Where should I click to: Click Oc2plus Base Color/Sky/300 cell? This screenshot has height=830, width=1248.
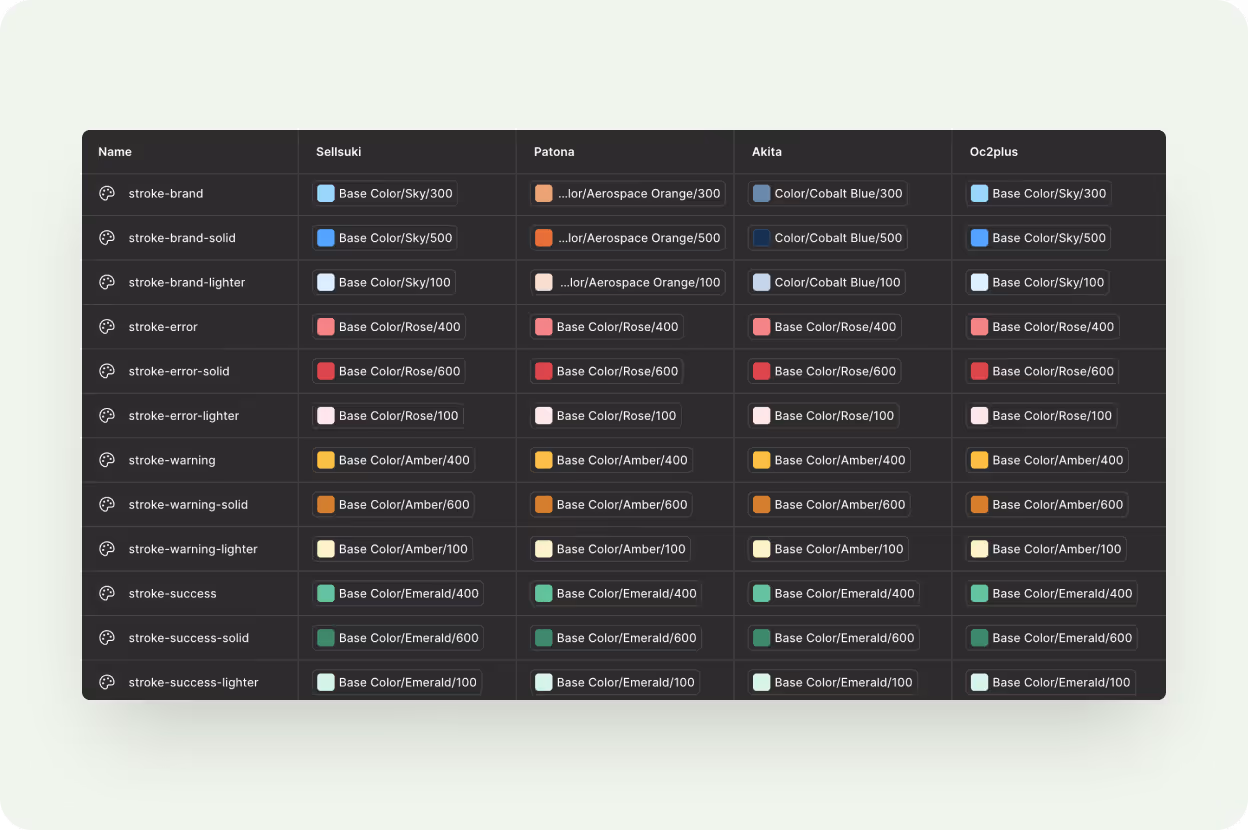pos(1039,193)
